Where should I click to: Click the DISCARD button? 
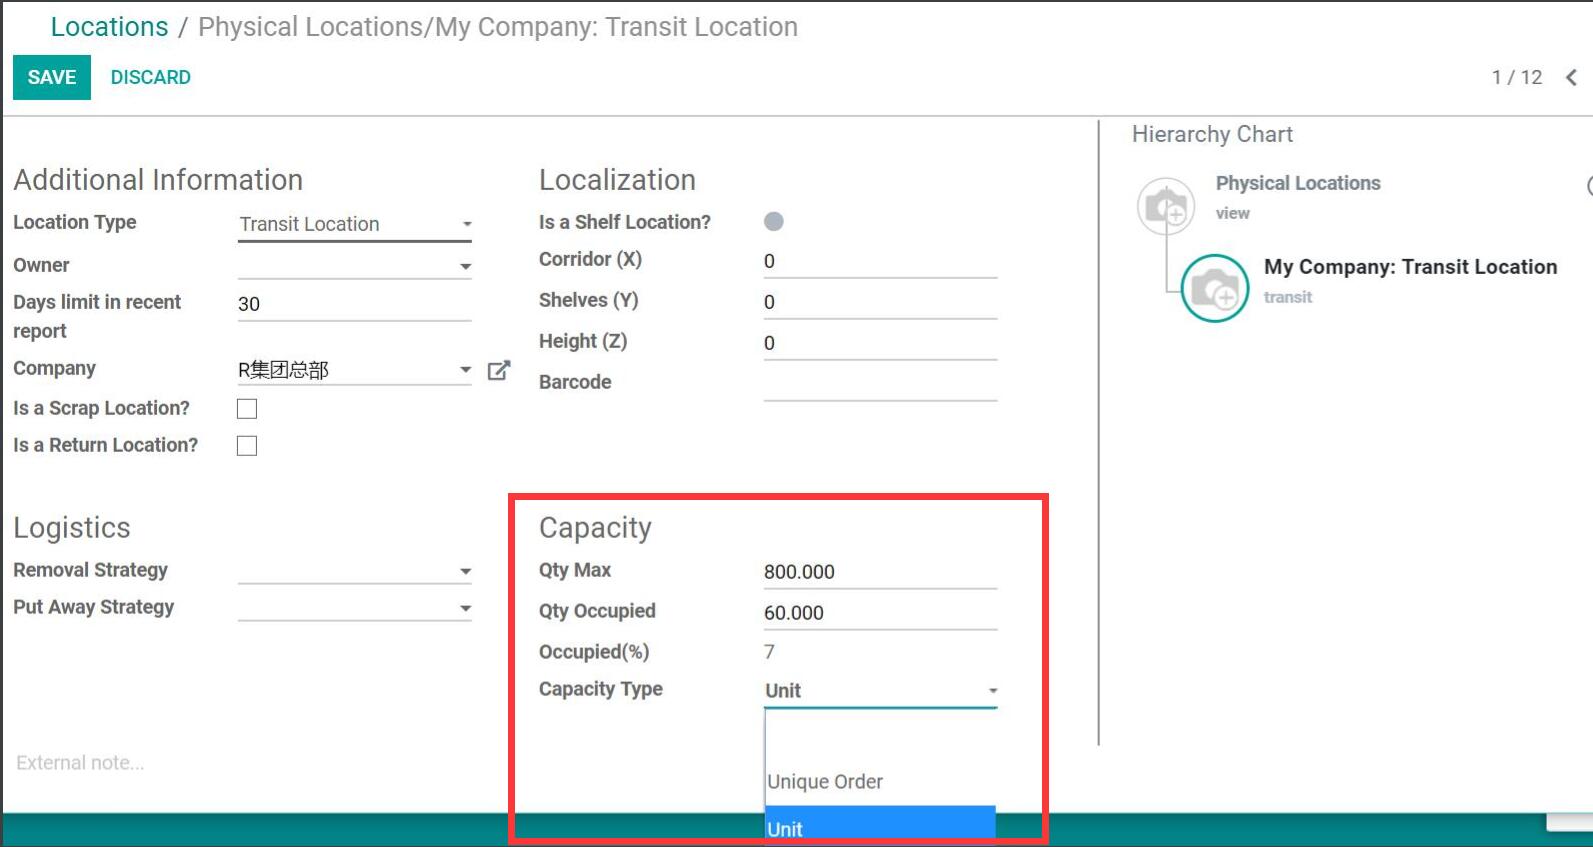pyautogui.click(x=151, y=77)
